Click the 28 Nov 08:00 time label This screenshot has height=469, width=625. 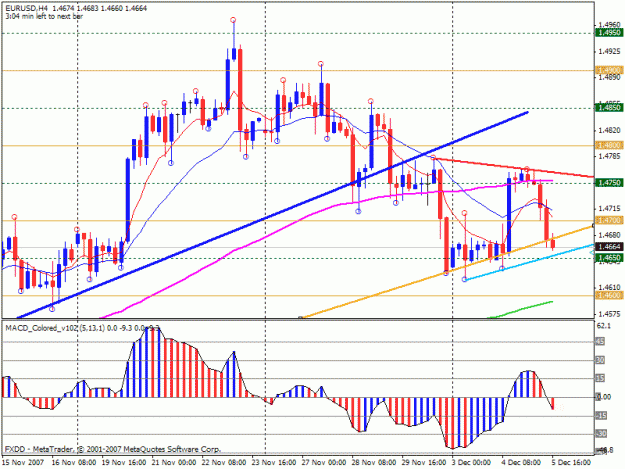coord(374,462)
